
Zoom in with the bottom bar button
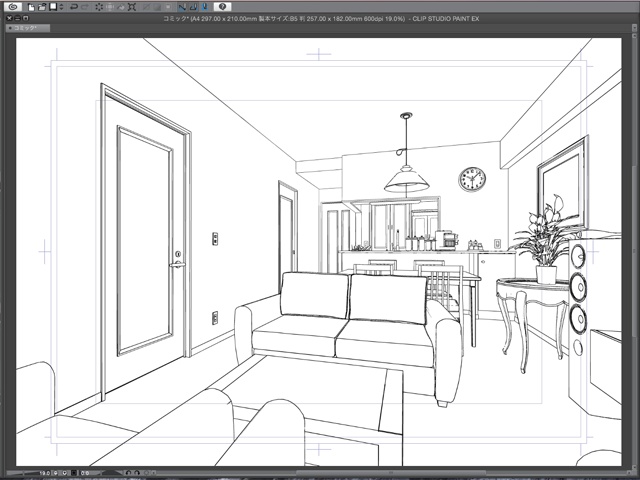click(64, 473)
